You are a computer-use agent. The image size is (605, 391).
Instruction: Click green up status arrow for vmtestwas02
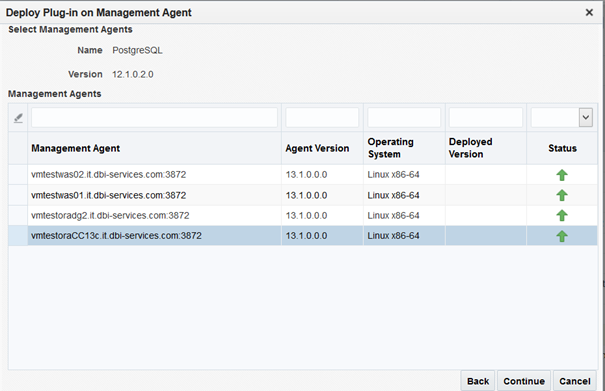(x=562, y=175)
